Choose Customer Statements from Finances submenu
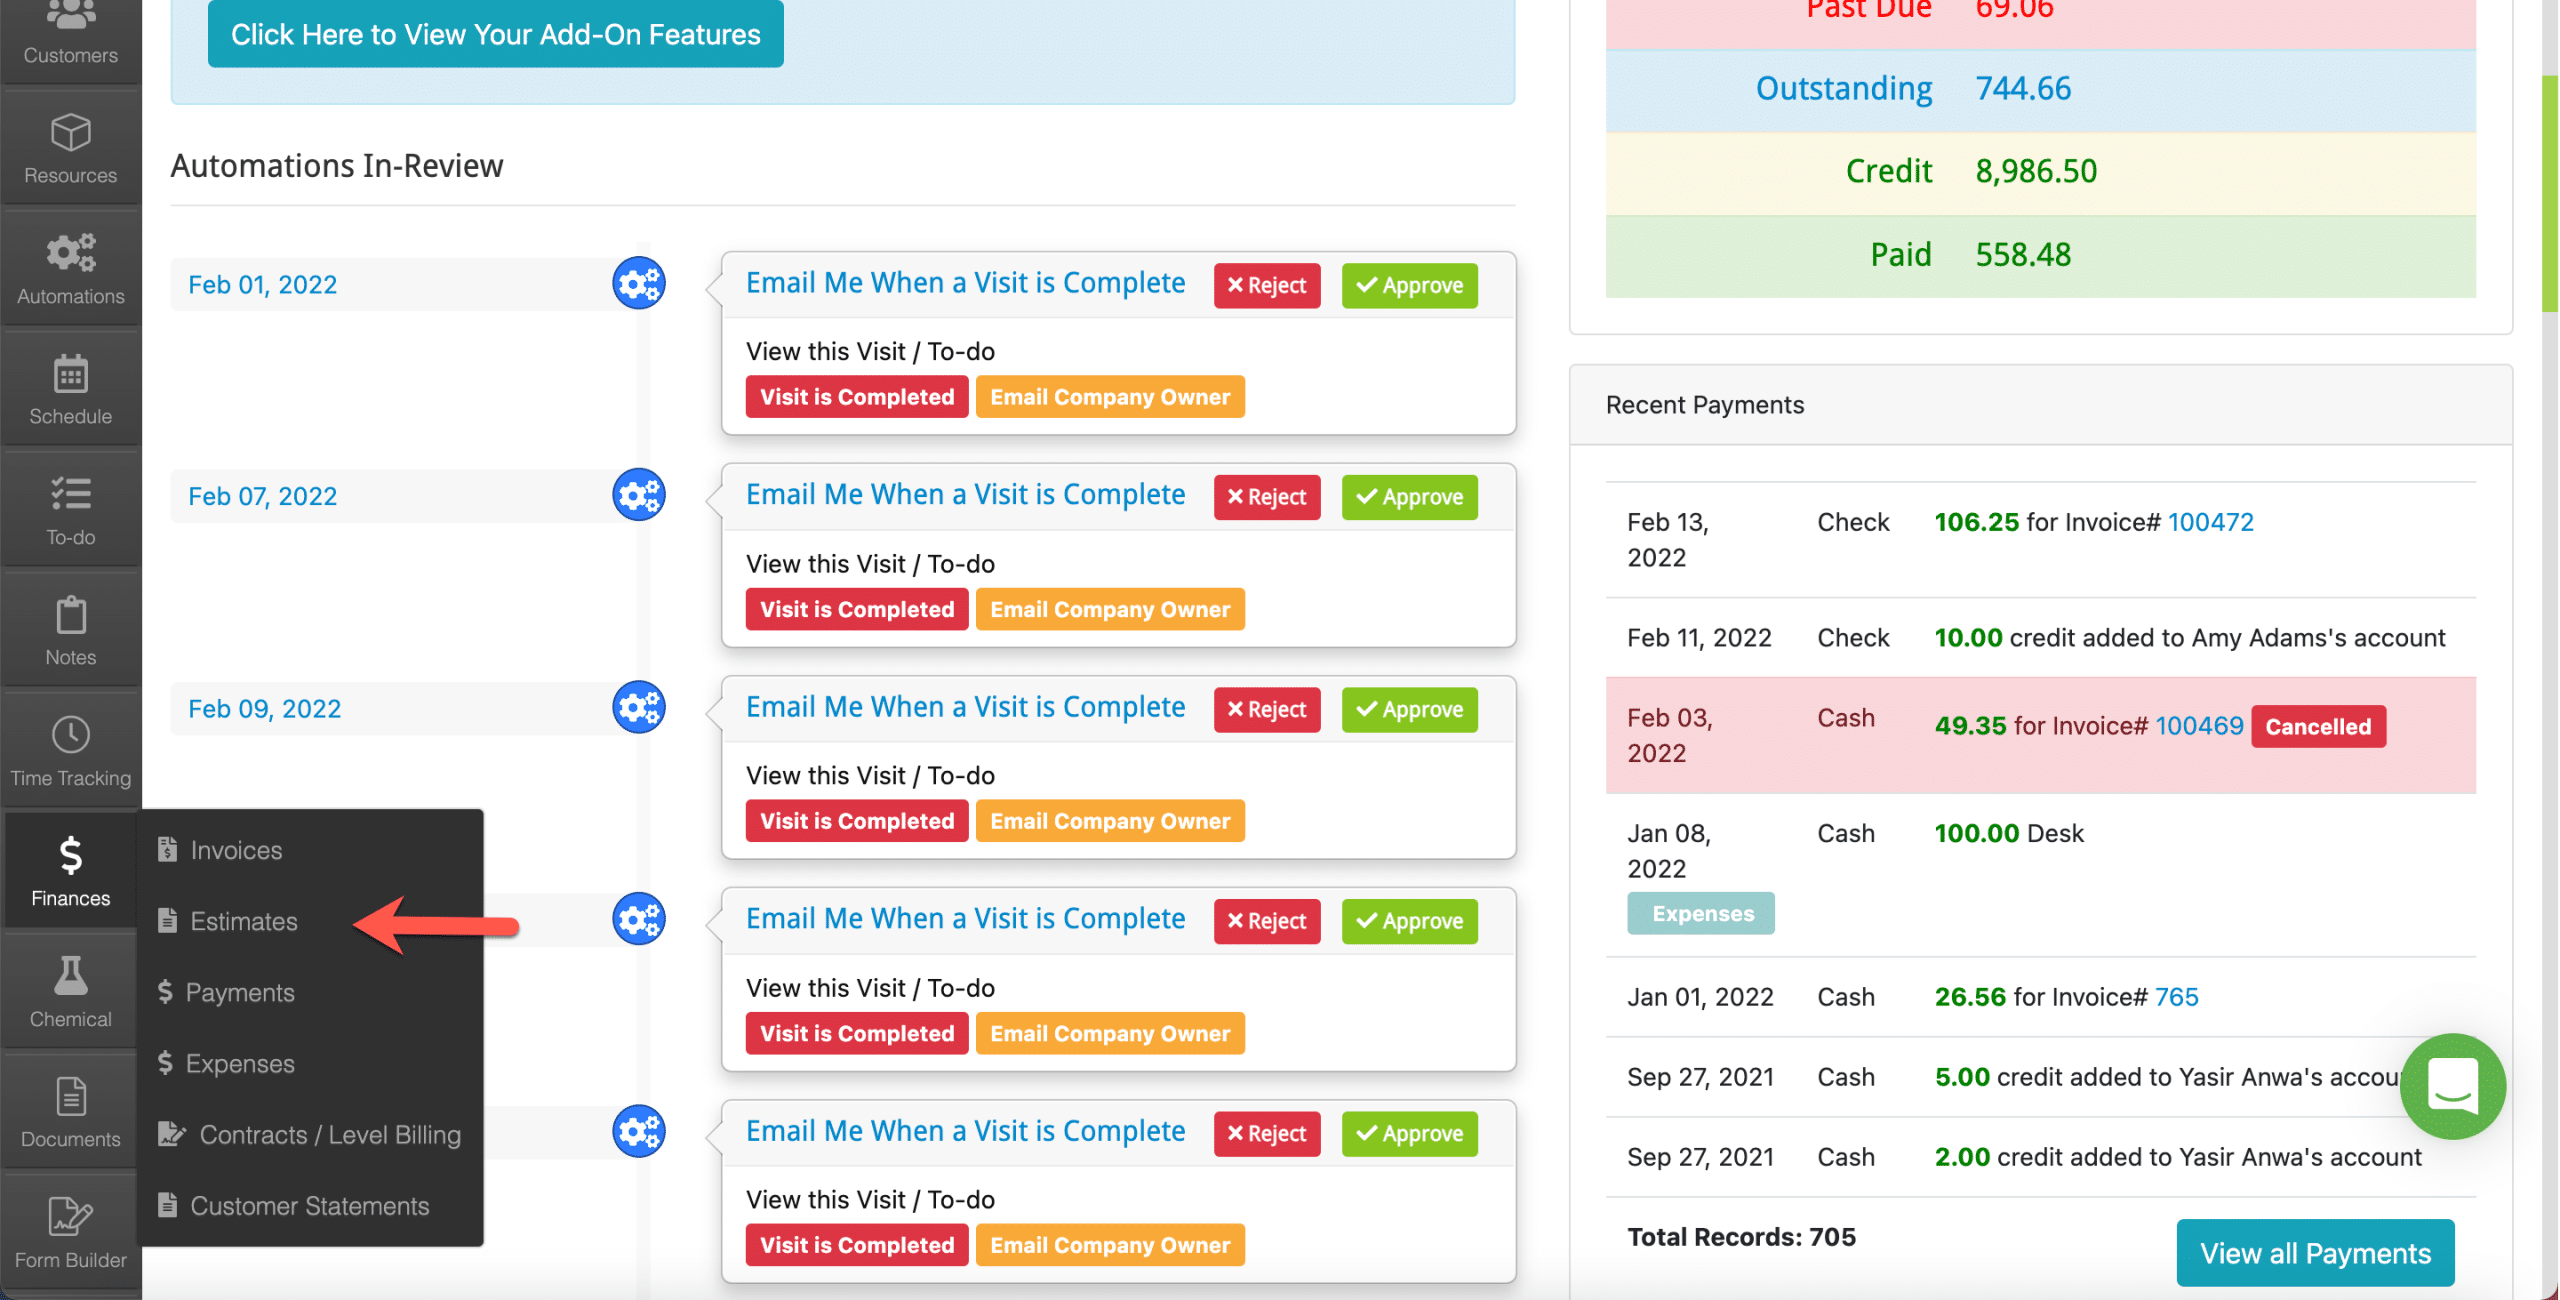 point(309,1205)
